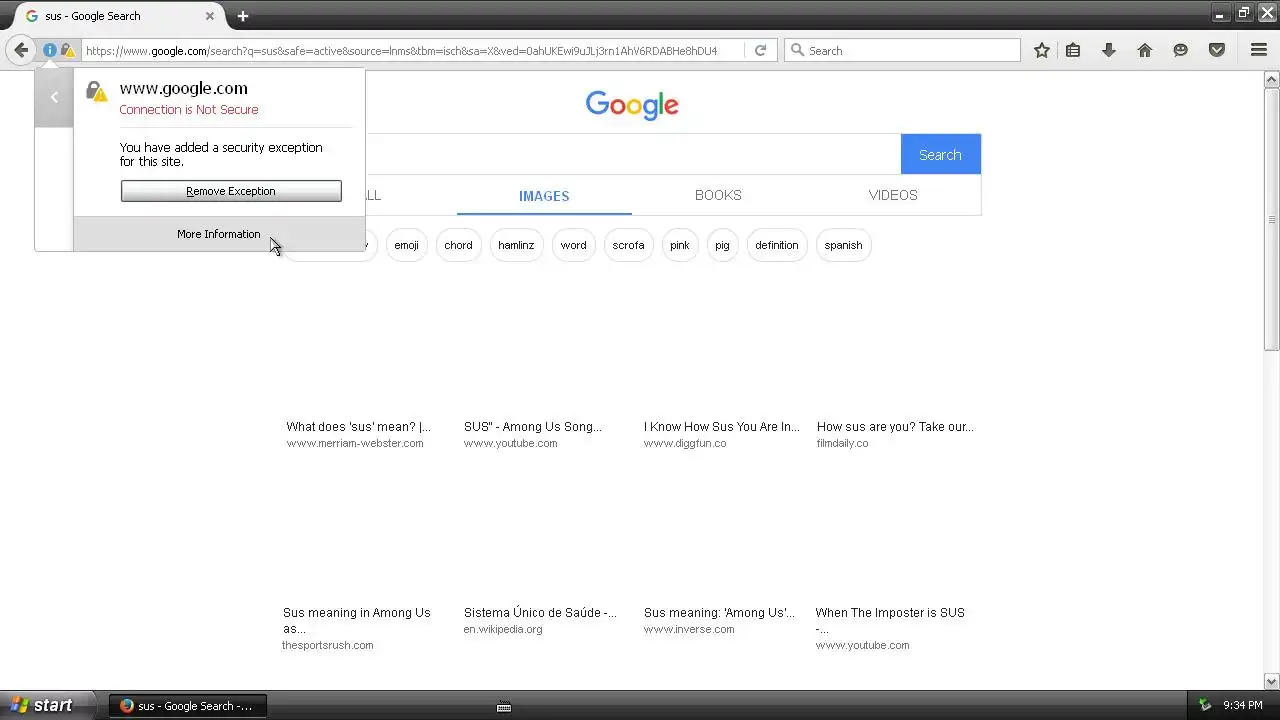Click the taskbar clock showing 9:34 PM
1280x720 pixels.
click(x=1243, y=705)
